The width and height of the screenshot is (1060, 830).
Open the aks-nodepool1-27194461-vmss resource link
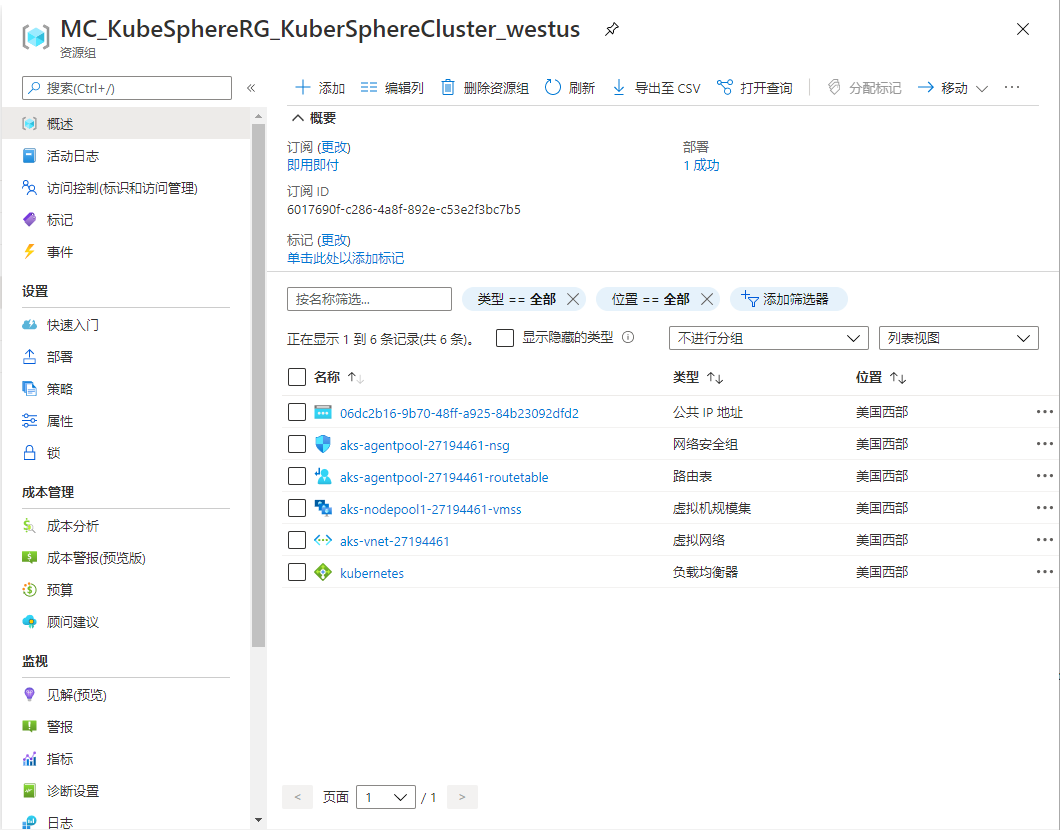(430, 509)
